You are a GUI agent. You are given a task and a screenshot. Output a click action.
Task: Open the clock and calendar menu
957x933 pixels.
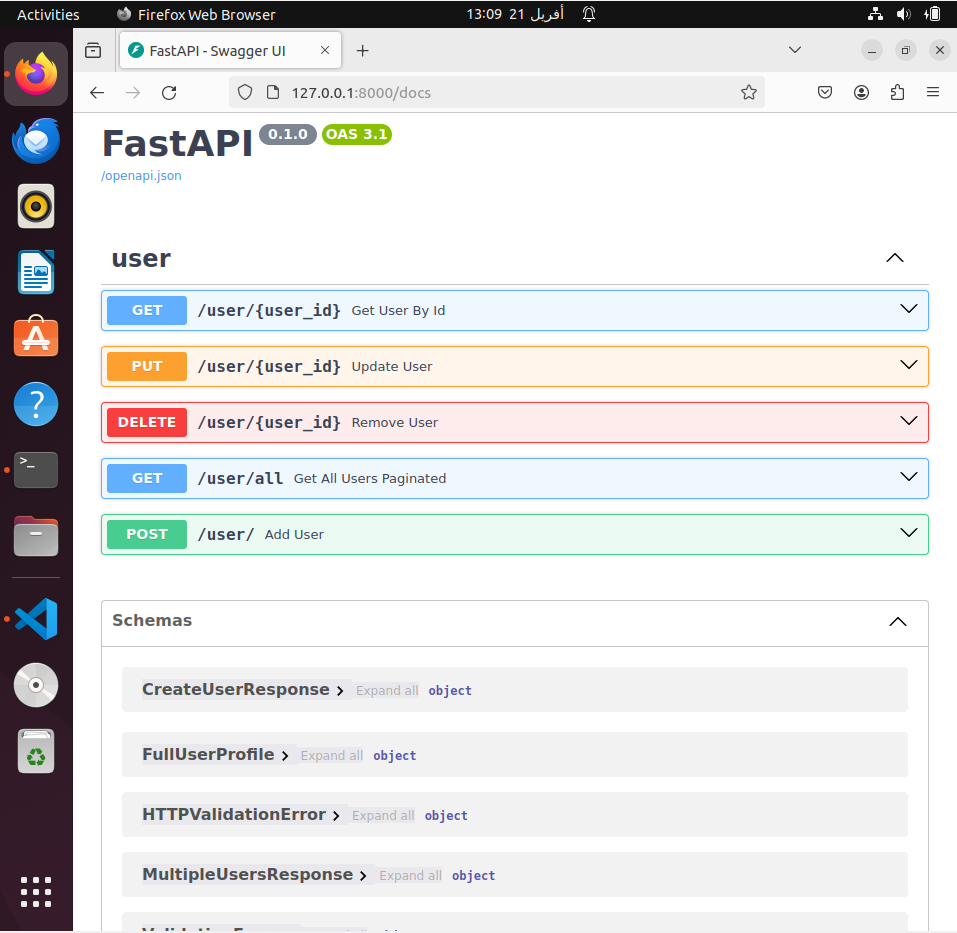[x=515, y=14]
